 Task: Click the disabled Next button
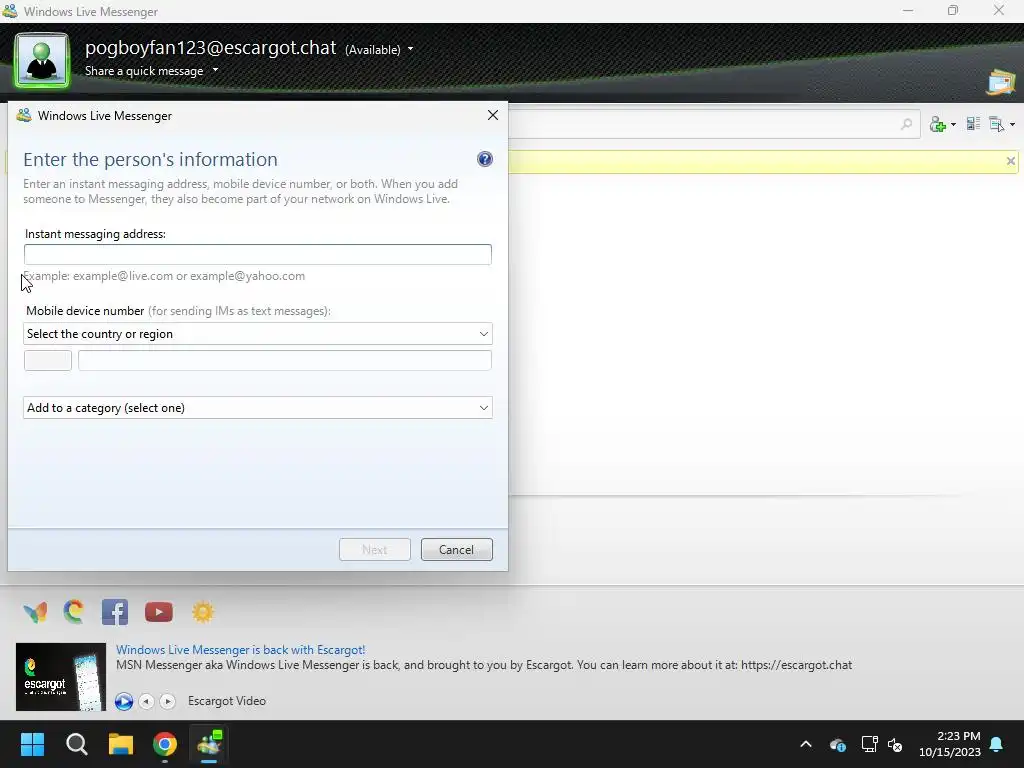pos(375,550)
